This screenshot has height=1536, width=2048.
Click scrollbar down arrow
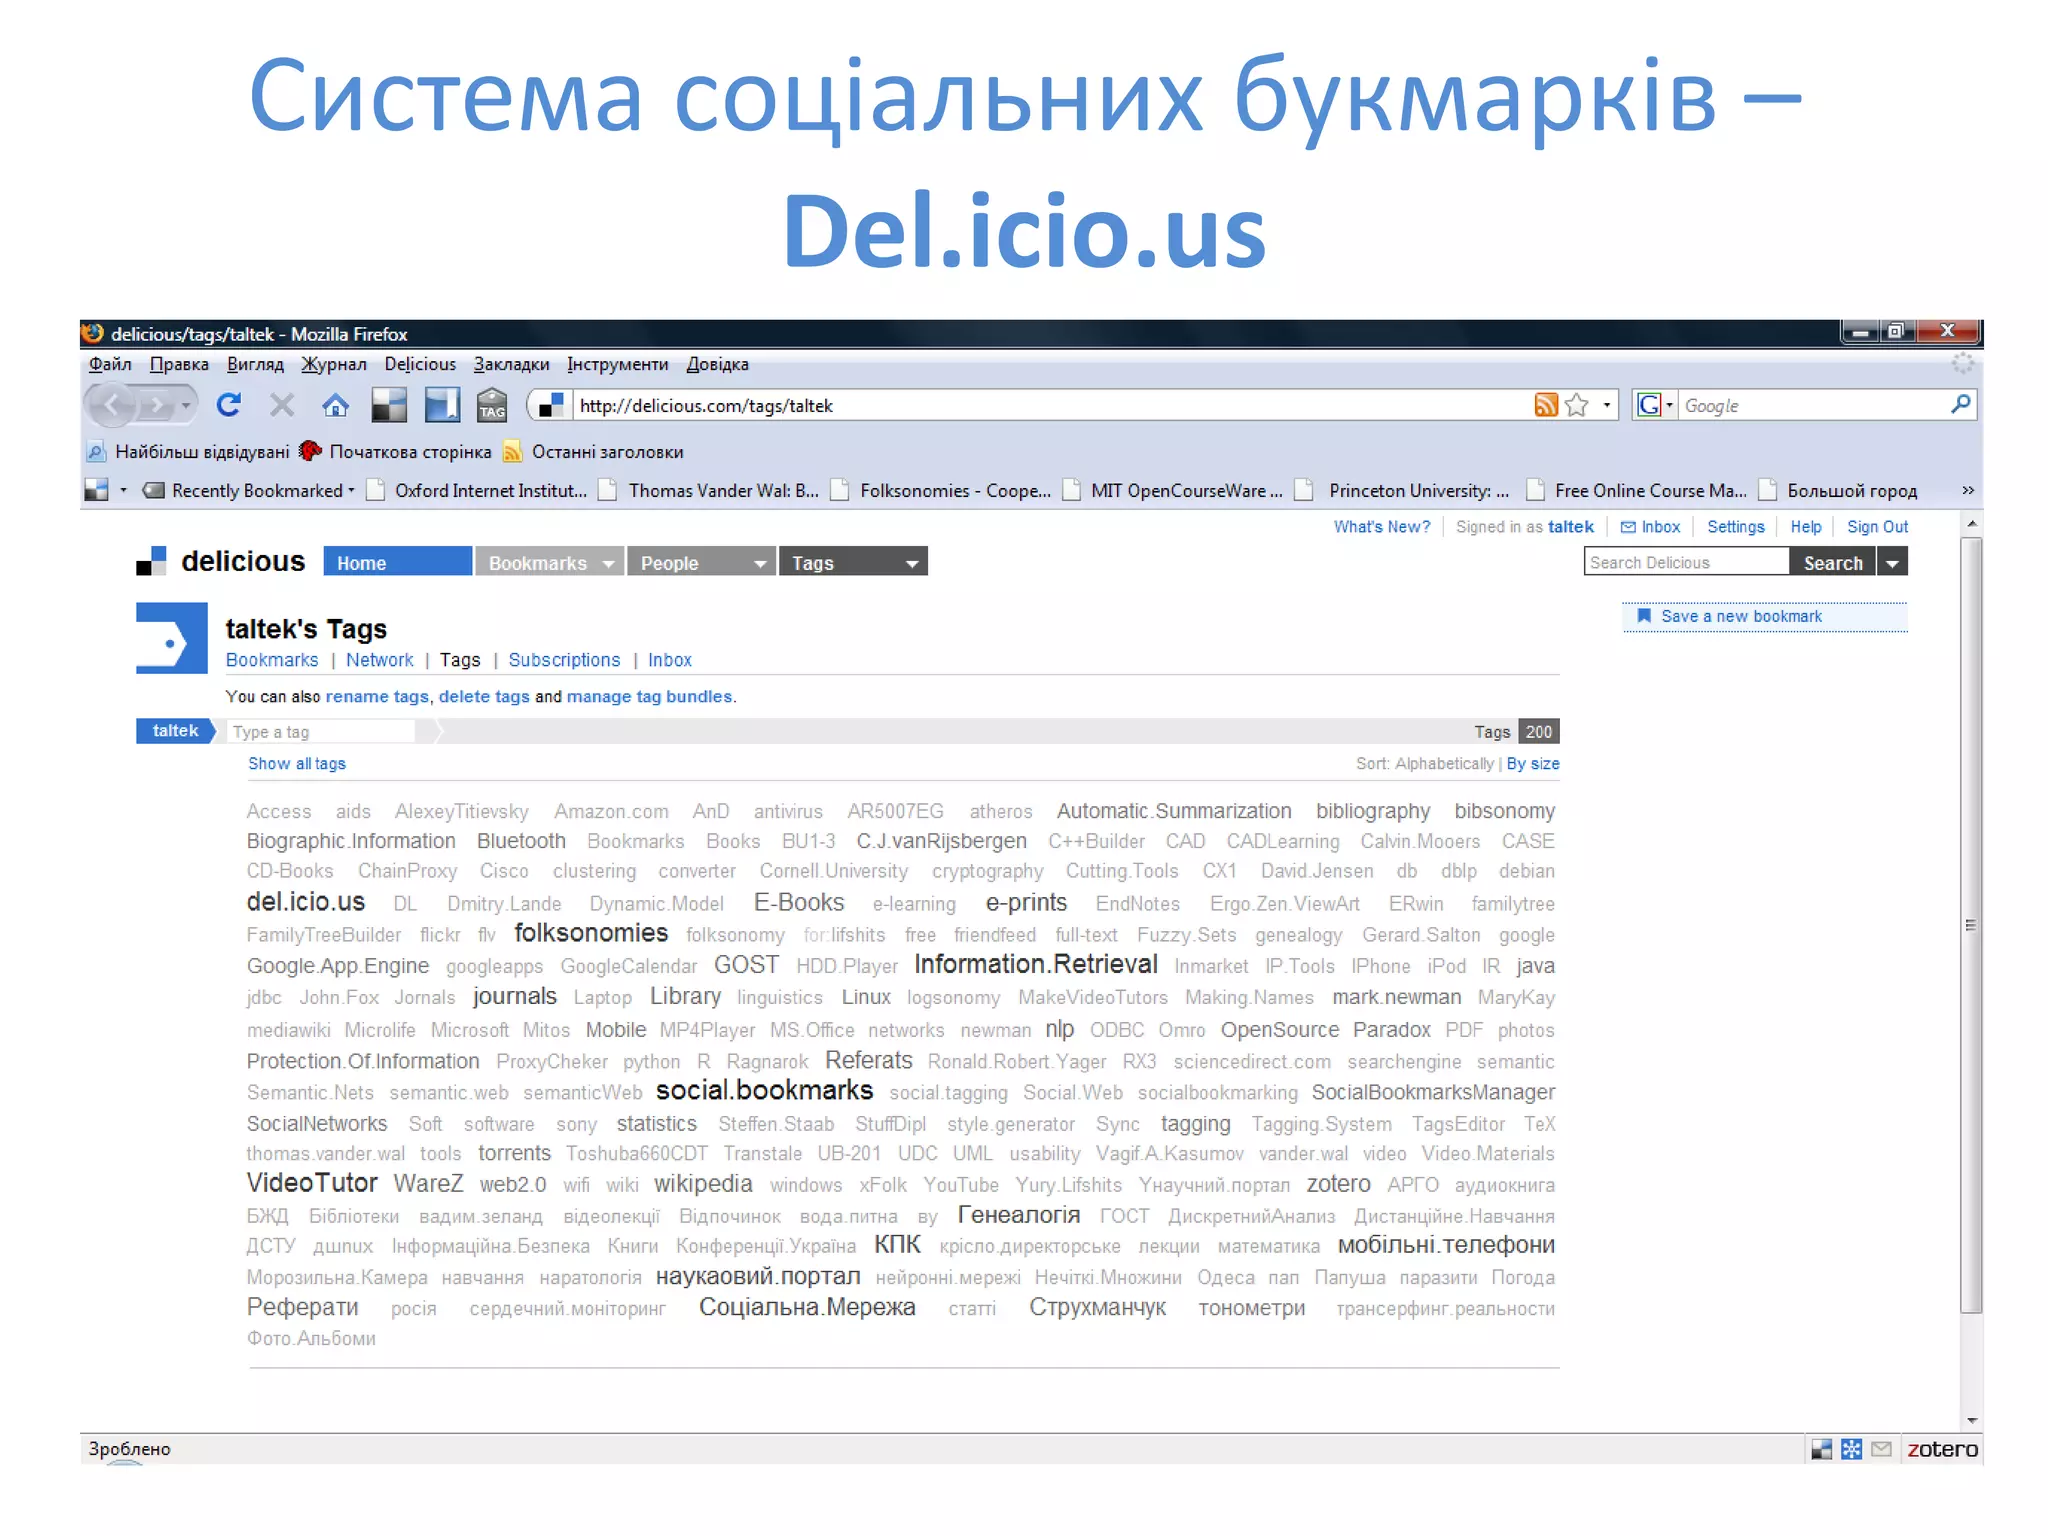click(1971, 1421)
